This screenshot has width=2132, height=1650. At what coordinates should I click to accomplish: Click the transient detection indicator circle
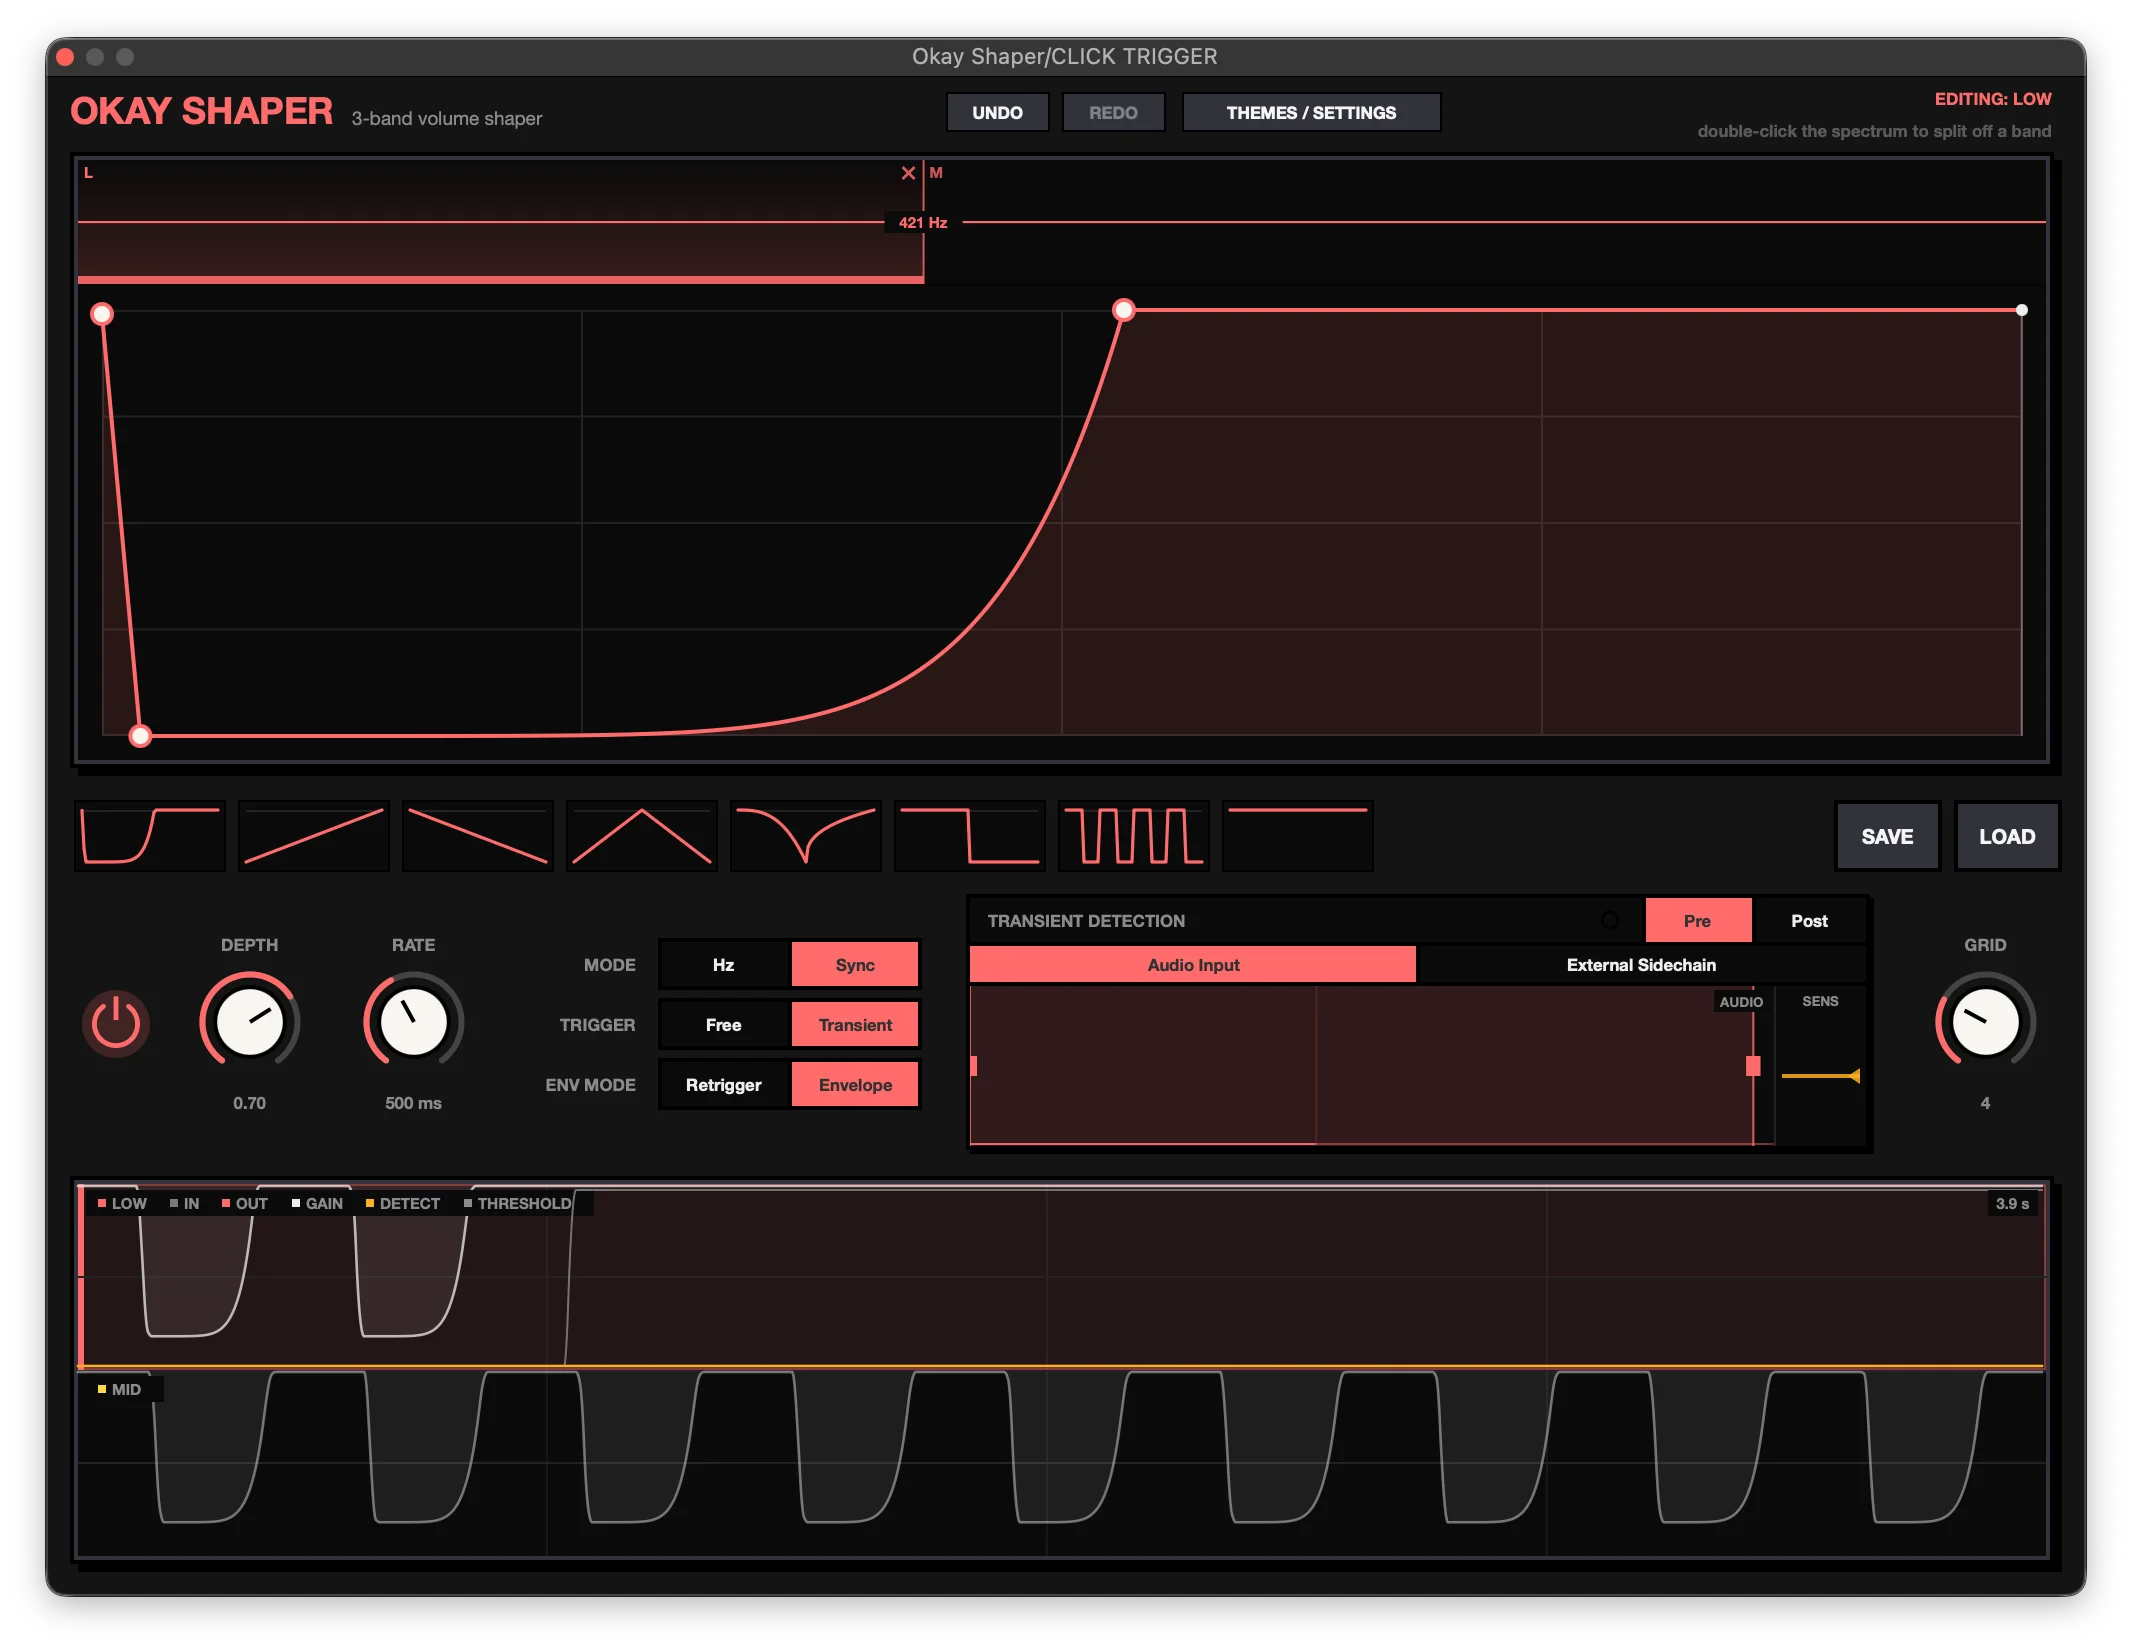(x=1610, y=920)
